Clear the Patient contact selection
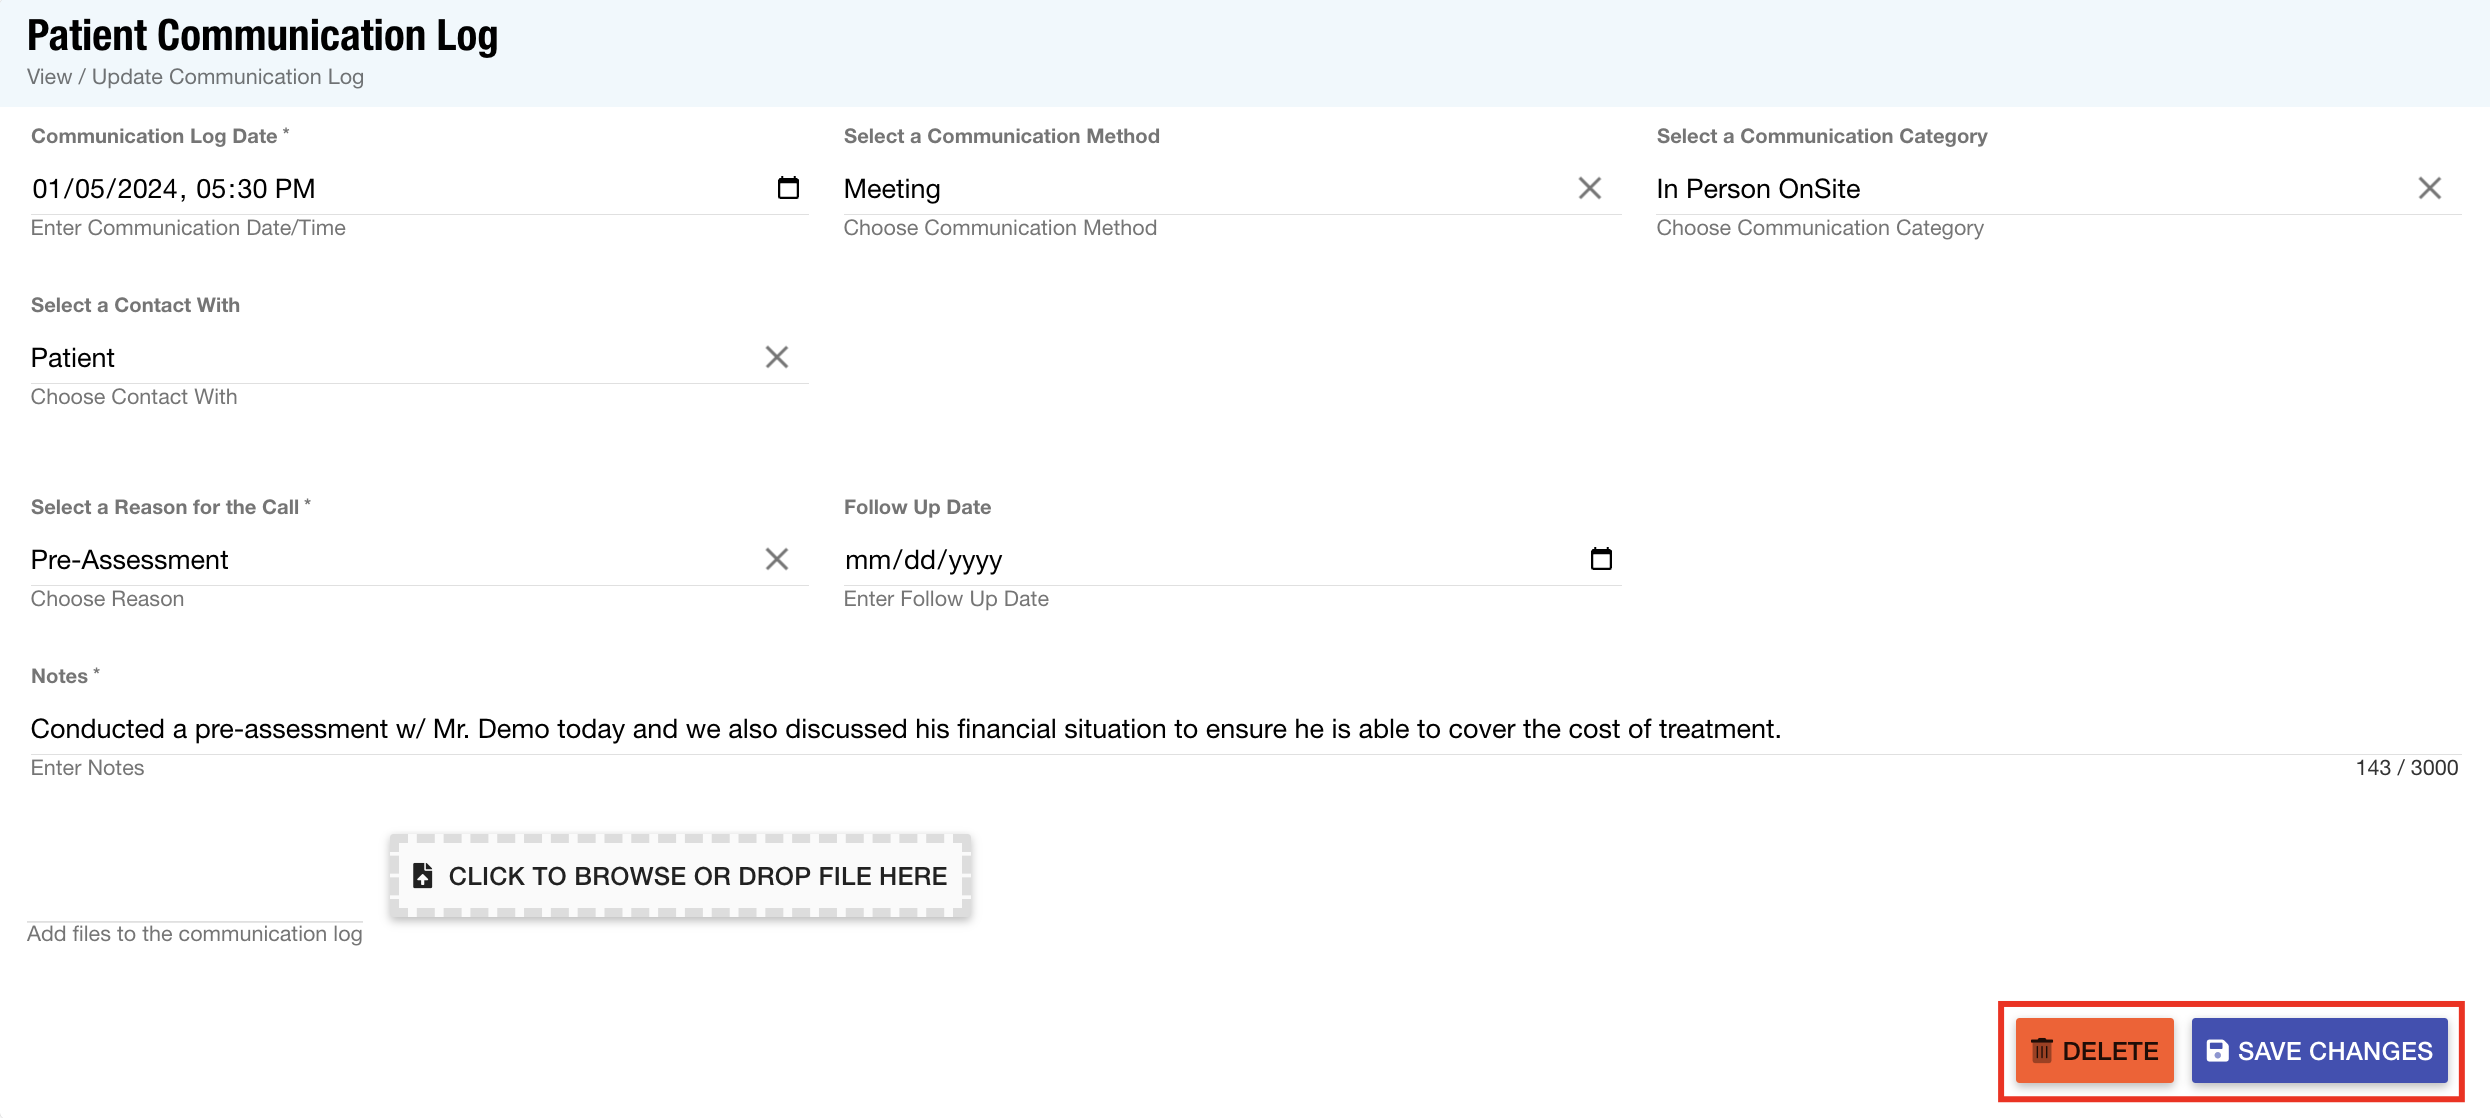The image size is (2490, 1118). [776, 357]
